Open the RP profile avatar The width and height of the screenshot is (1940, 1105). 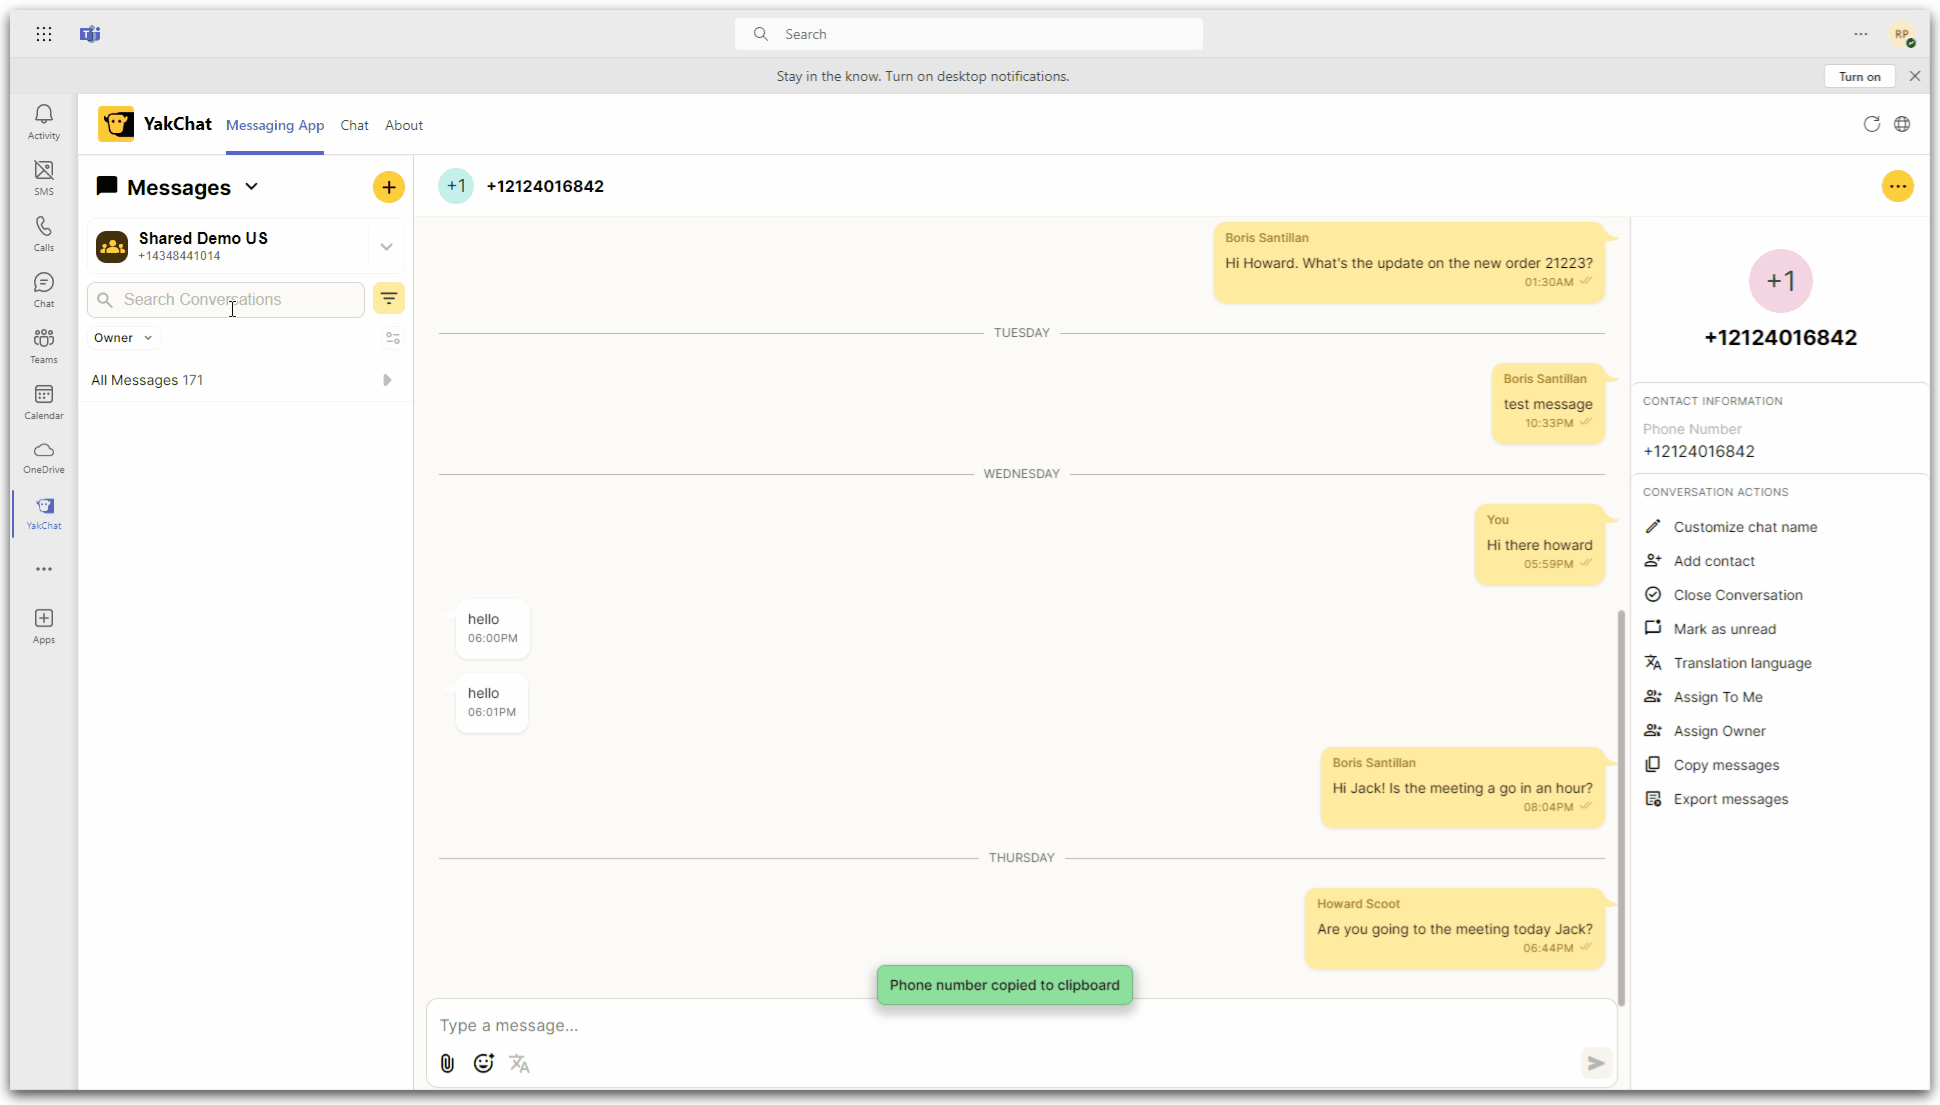pyautogui.click(x=1902, y=34)
